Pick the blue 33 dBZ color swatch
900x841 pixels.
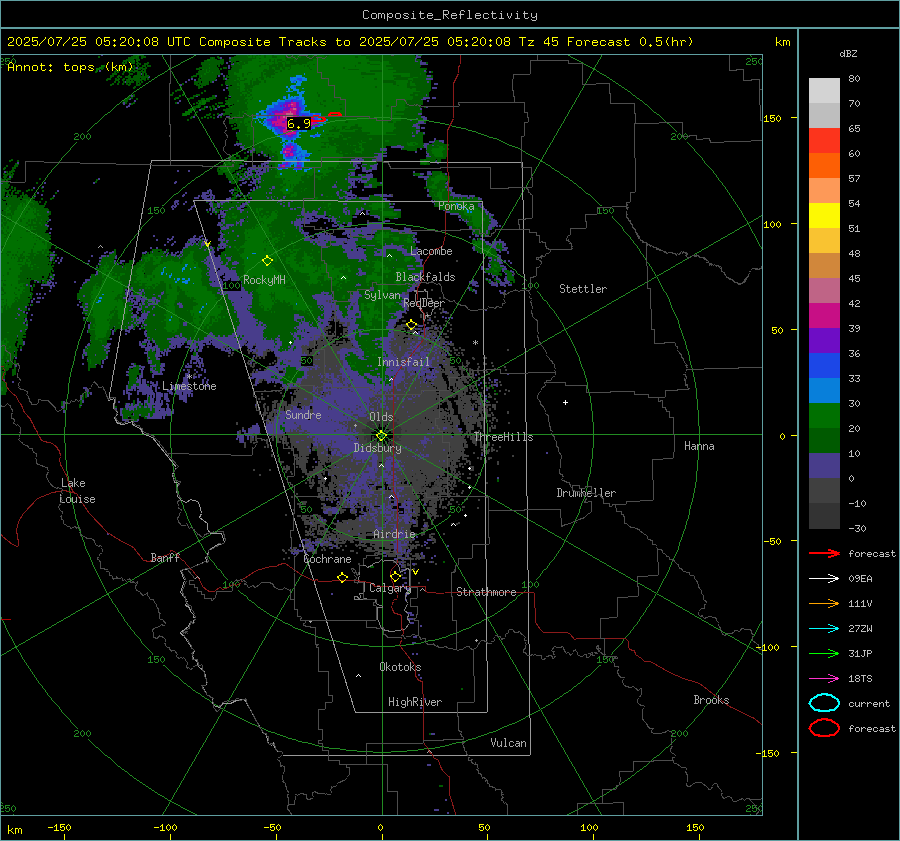tap(824, 365)
